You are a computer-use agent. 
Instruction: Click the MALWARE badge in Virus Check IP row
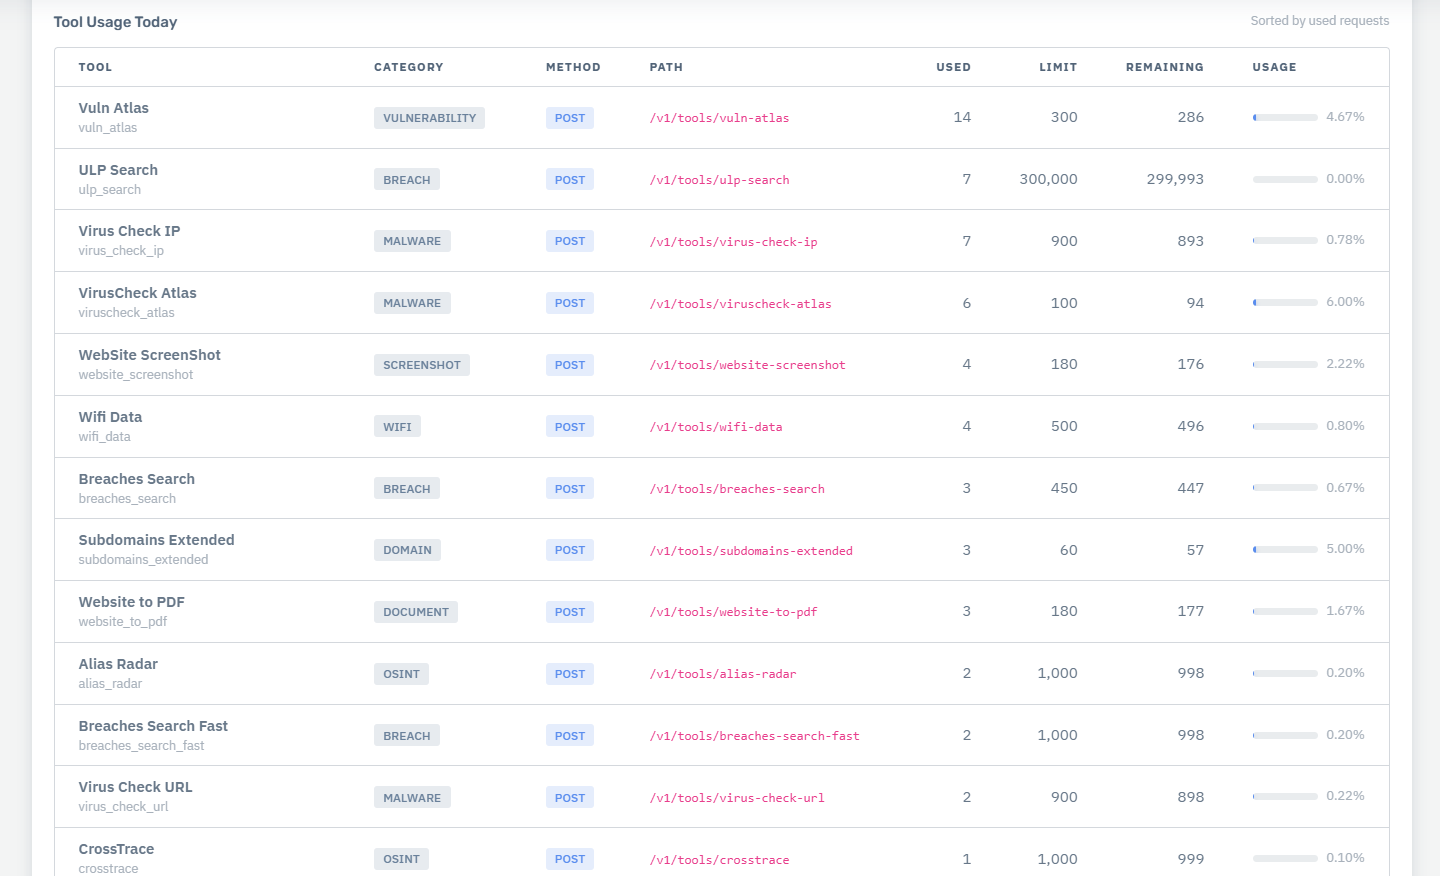point(412,241)
